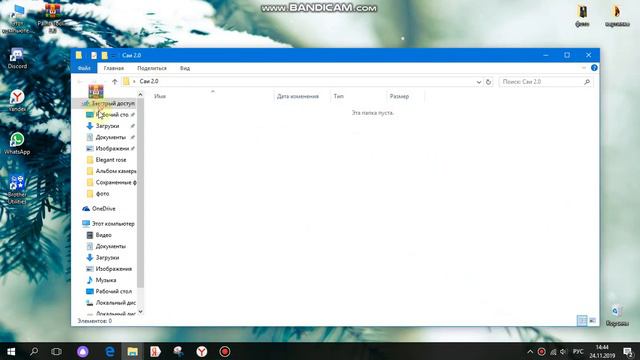Switch to large icons view layout icon

tap(593, 321)
